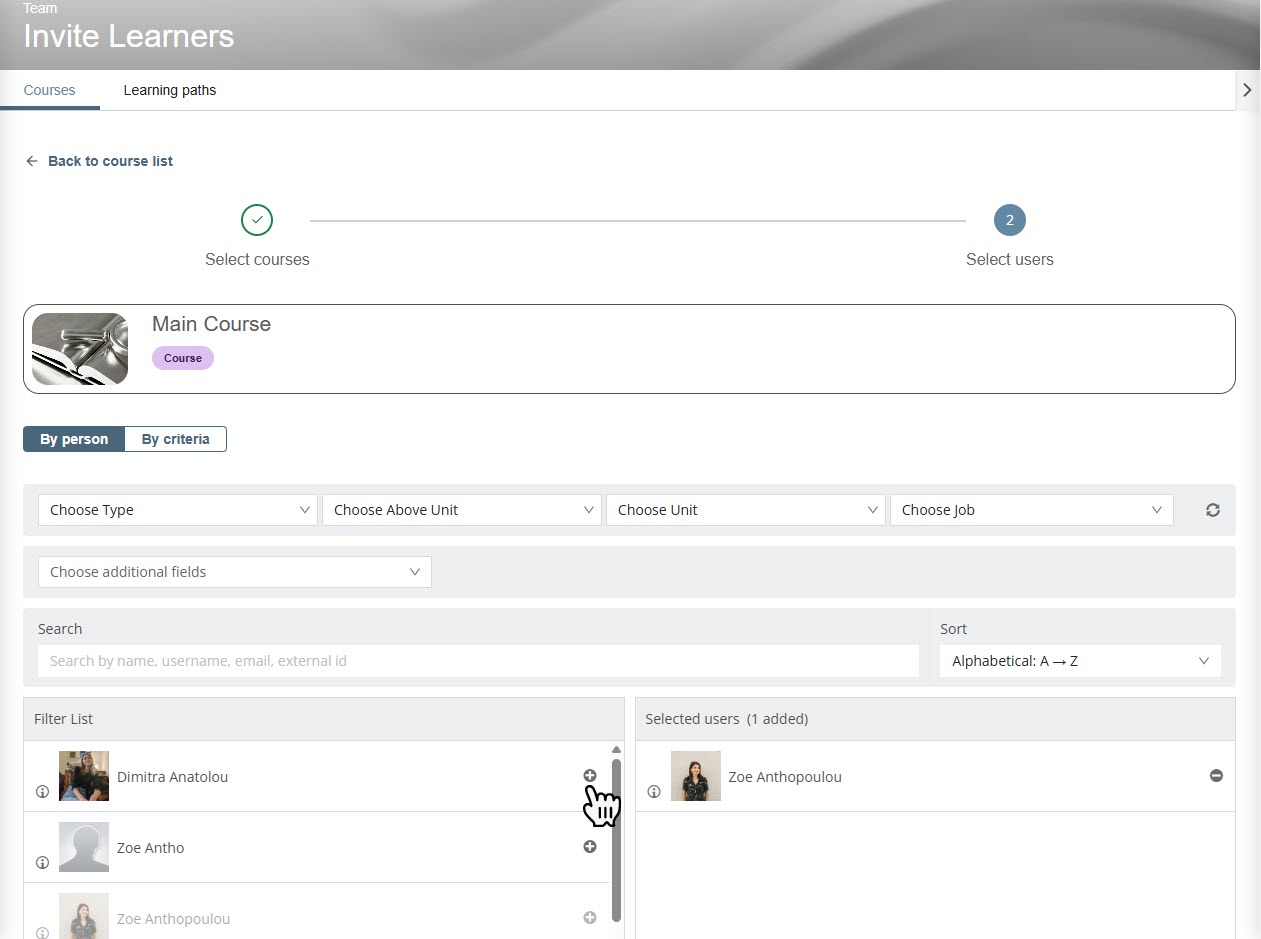Open the Sort Alphabetical A to Z dropdown

click(1079, 661)
